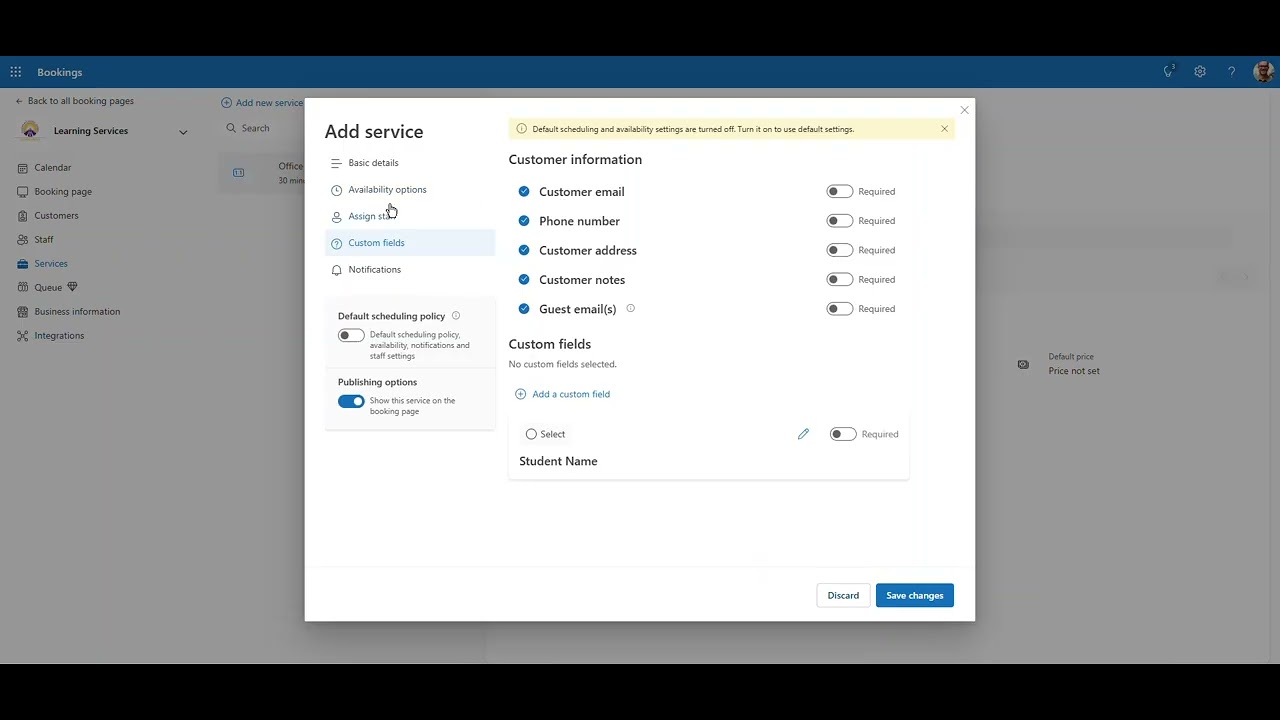Click the search magnifier icon
The height and width of the screenshot is (720, 1280).
point(231,128)
